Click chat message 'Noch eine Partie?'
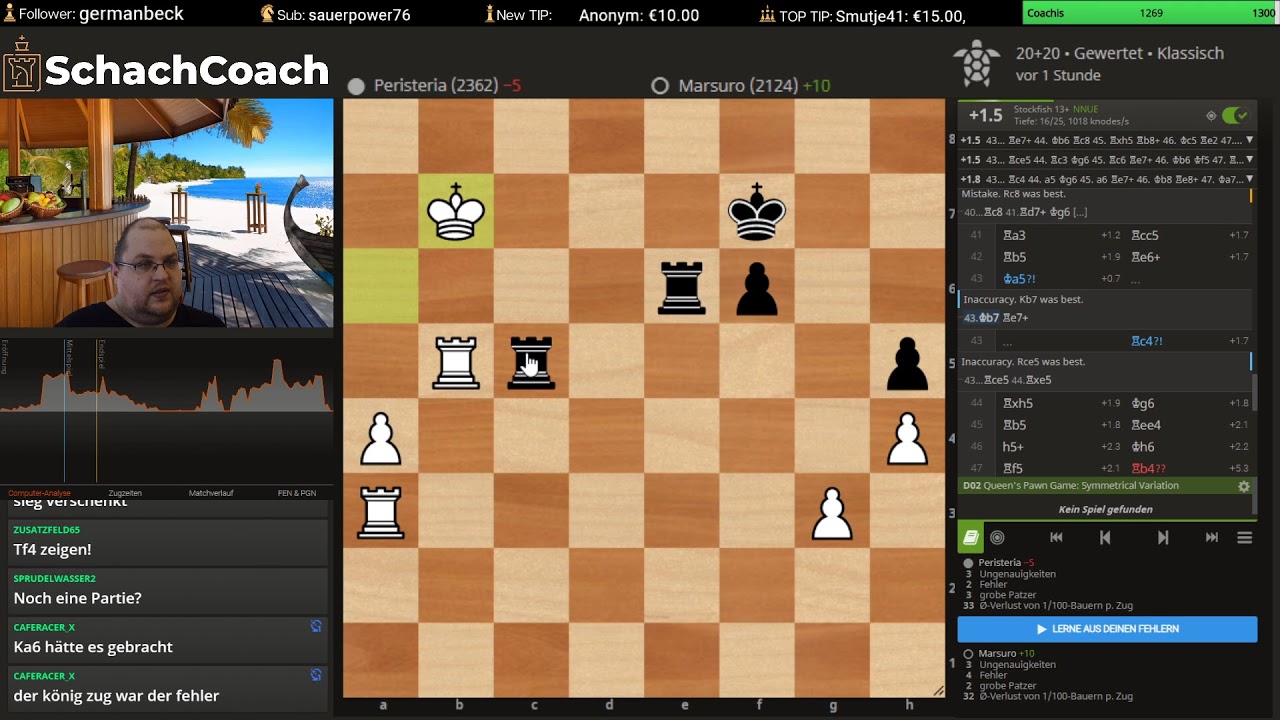Screen dimensions: 1280x720 [x=165, y=590]
